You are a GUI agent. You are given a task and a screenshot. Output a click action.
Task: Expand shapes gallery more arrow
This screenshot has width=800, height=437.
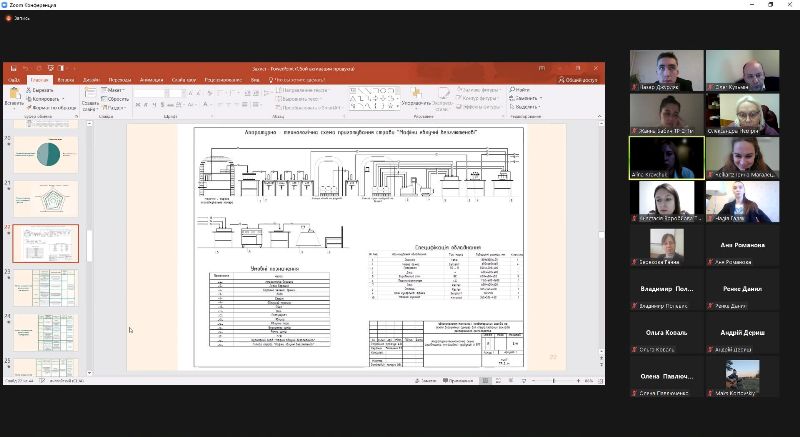(x=397, y=107)
